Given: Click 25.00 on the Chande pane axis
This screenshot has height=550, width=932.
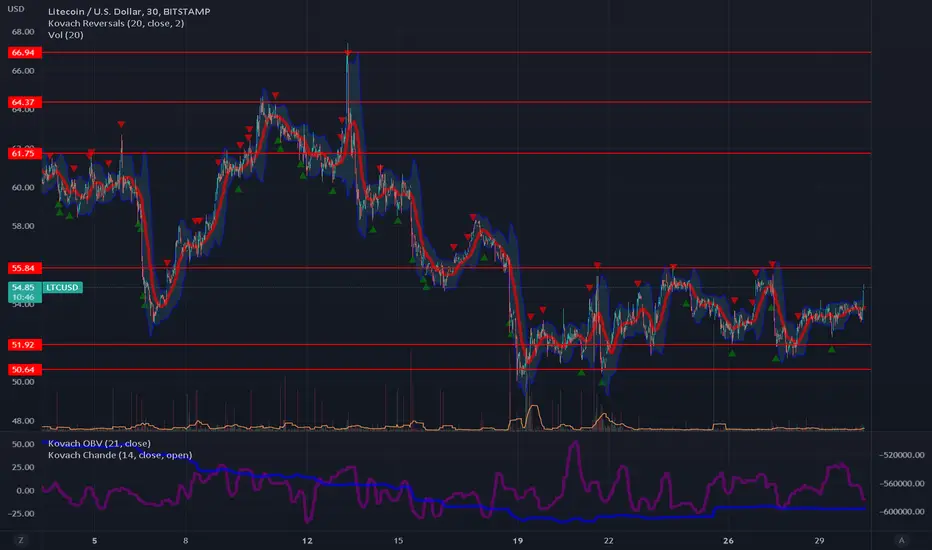Looking at the screenshot, I should tap(23, 467).
